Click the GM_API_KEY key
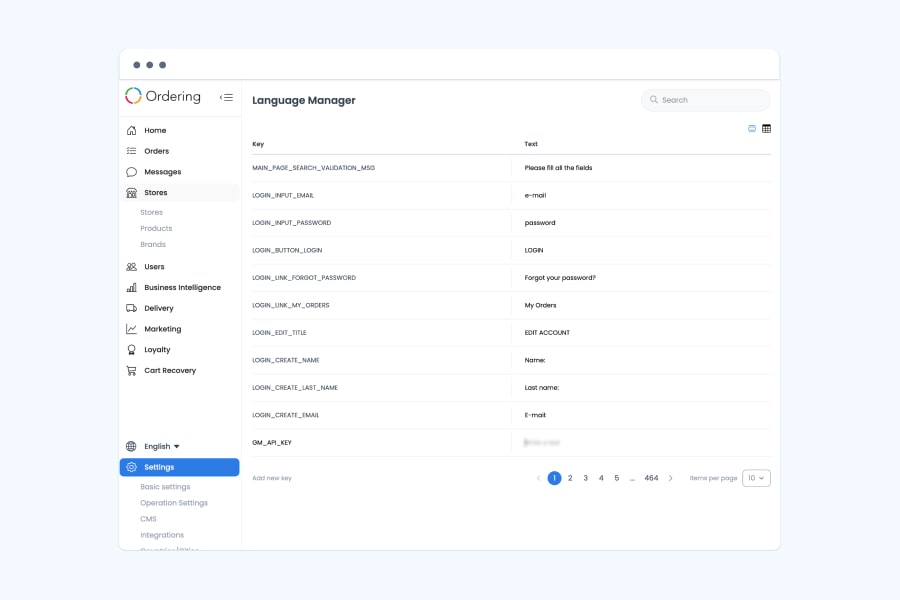 tap(271, 443)
